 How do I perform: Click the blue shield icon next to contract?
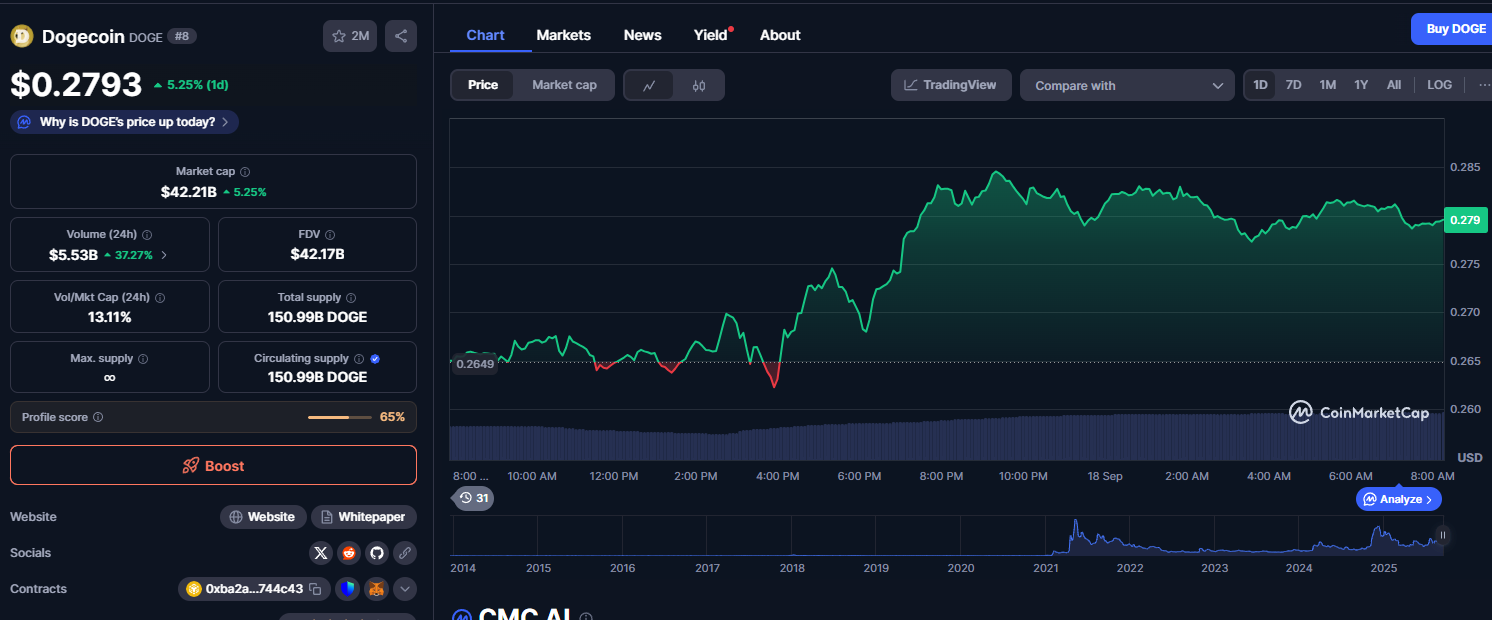point(347,589)
